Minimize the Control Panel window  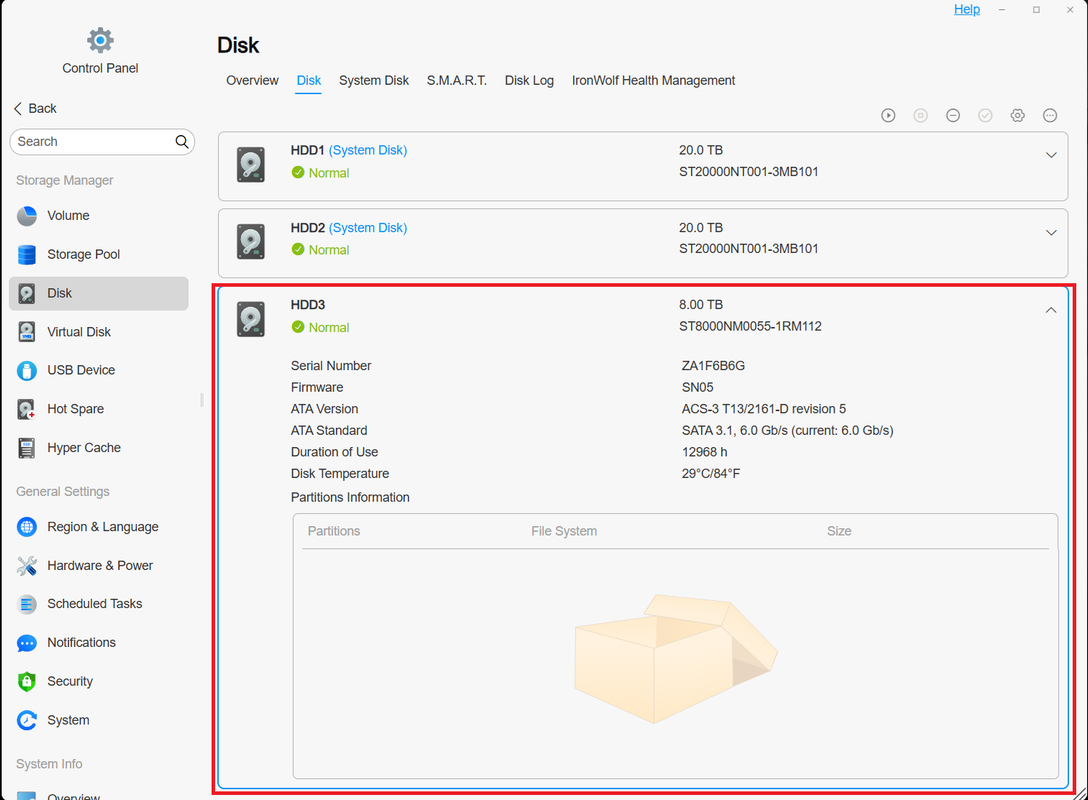point(1001,10)
